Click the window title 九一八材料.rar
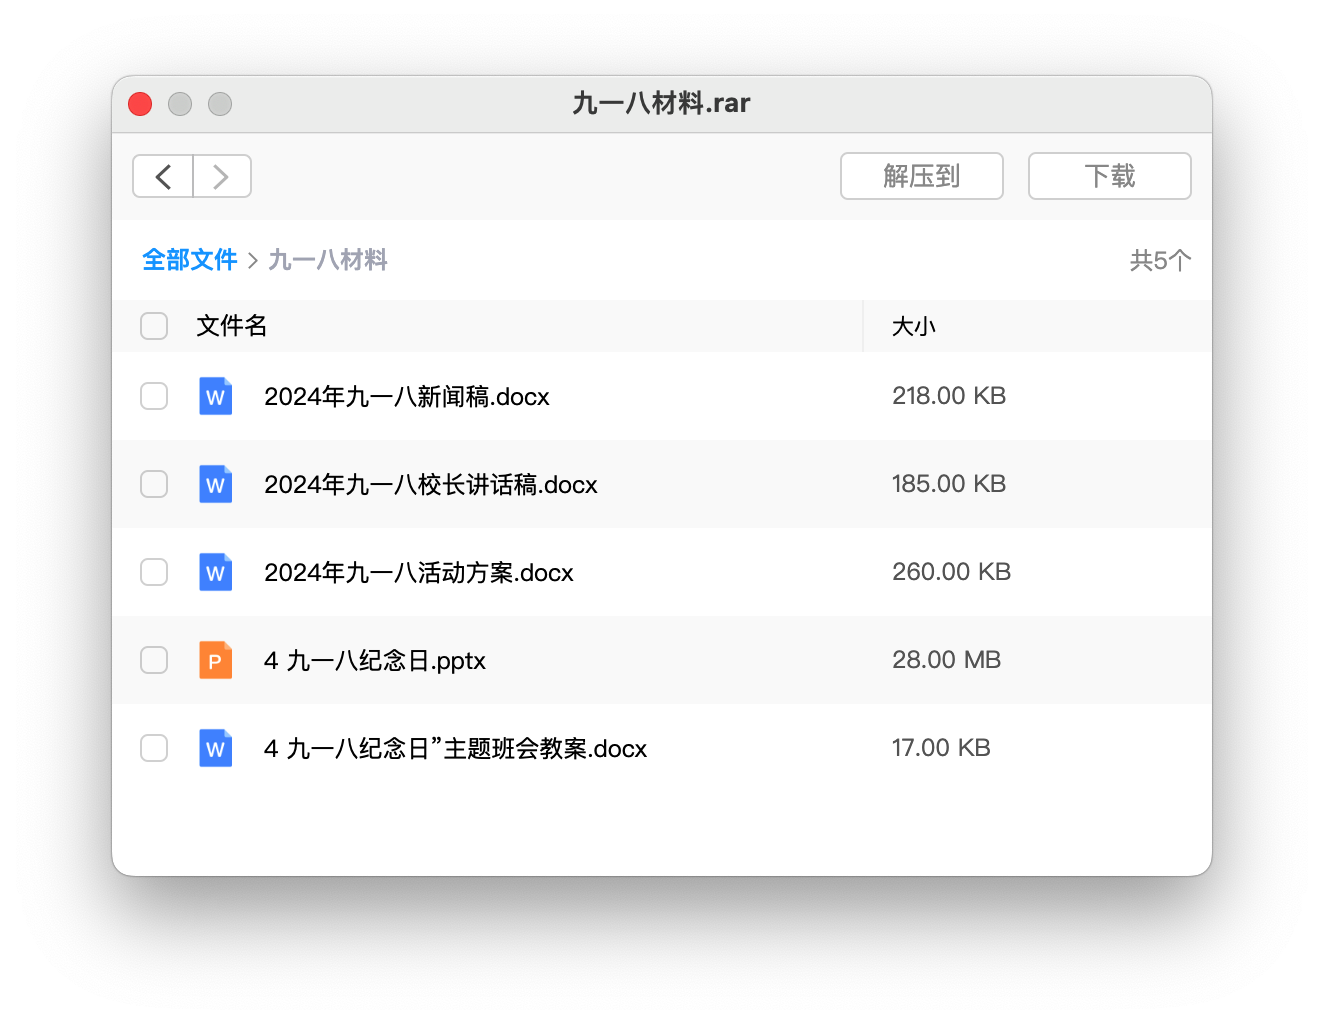The image size is (1324, 1024). 662,103
